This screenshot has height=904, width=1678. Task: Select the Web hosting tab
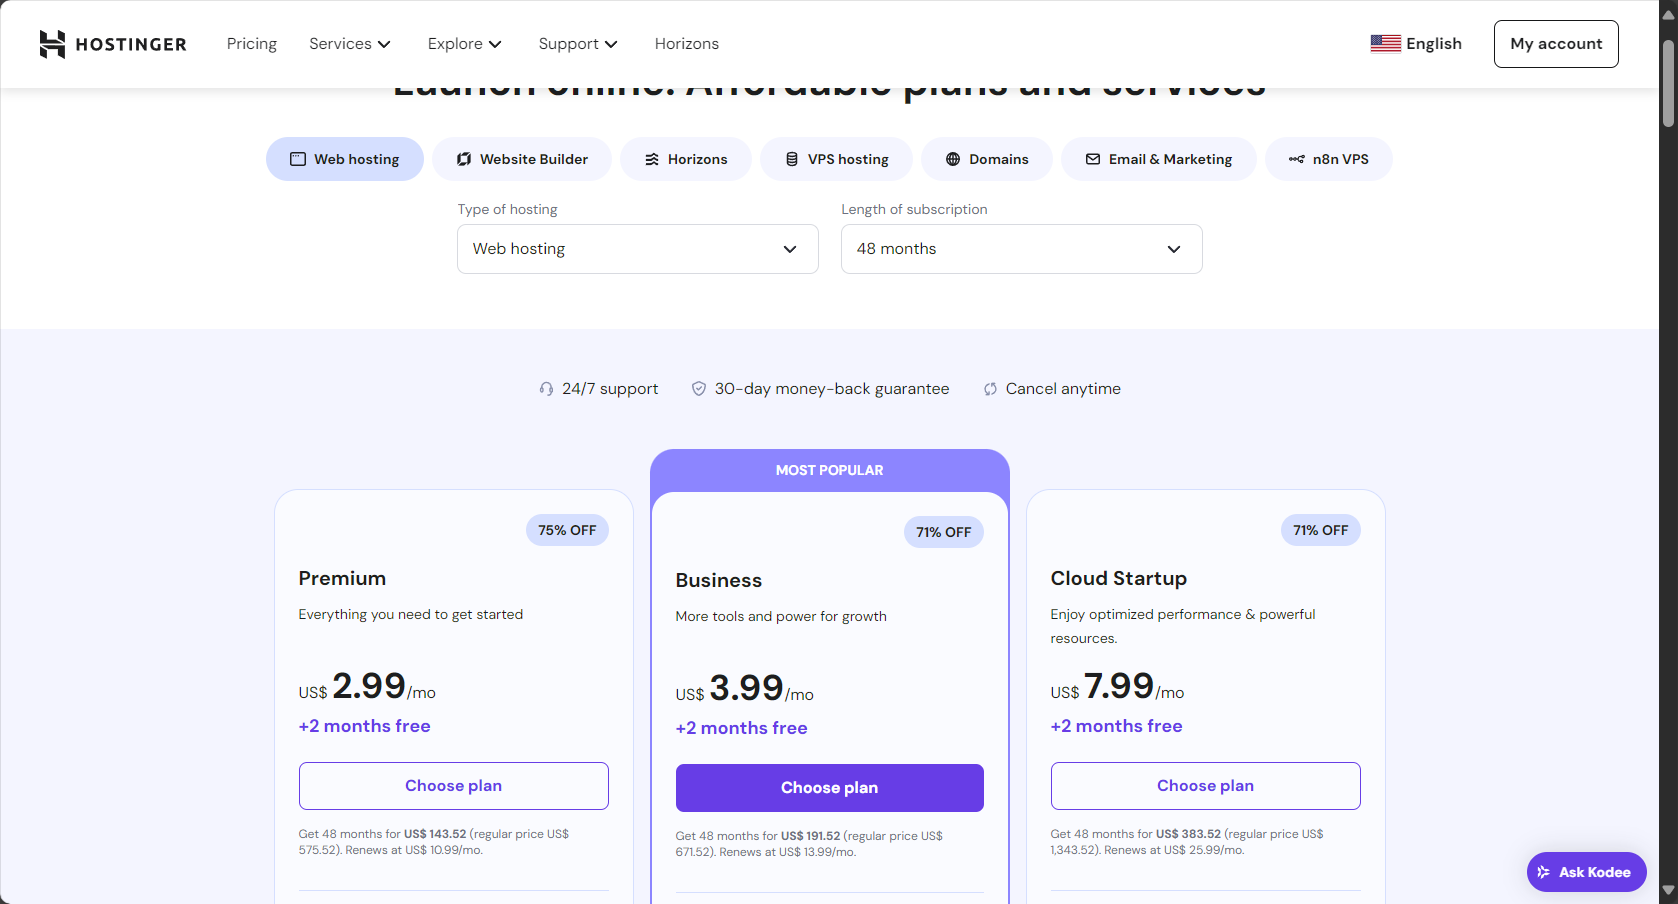(x=345, y=159)
